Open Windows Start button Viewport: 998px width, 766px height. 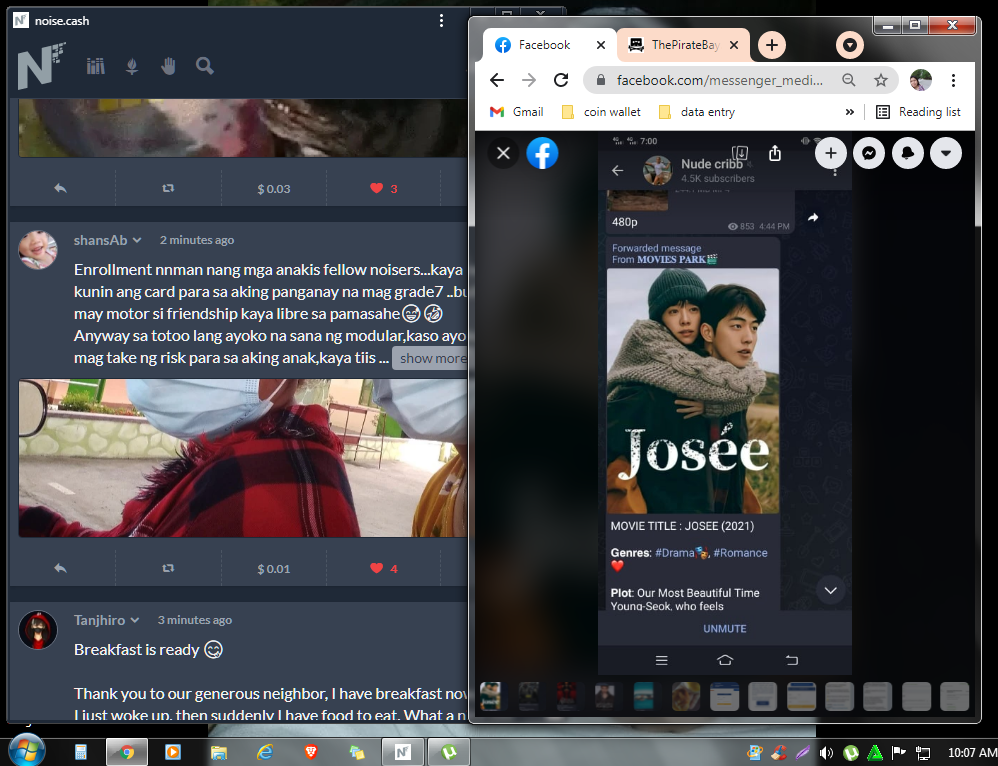click(27, 751)
